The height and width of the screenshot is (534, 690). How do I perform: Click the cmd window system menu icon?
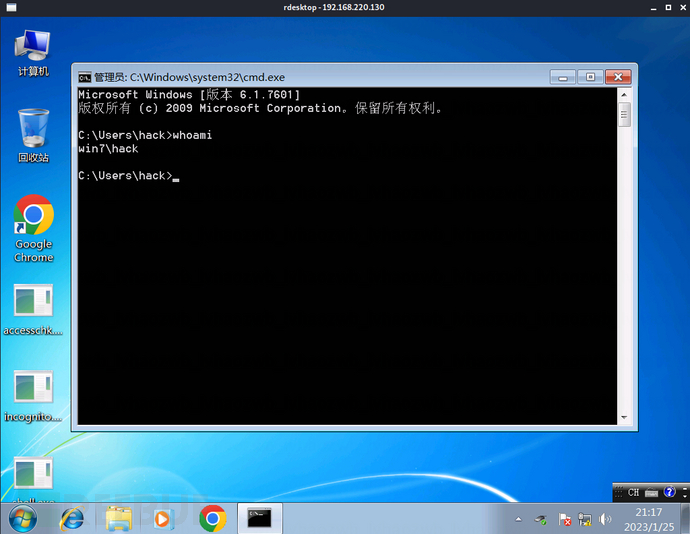click(x=84, y=77)
